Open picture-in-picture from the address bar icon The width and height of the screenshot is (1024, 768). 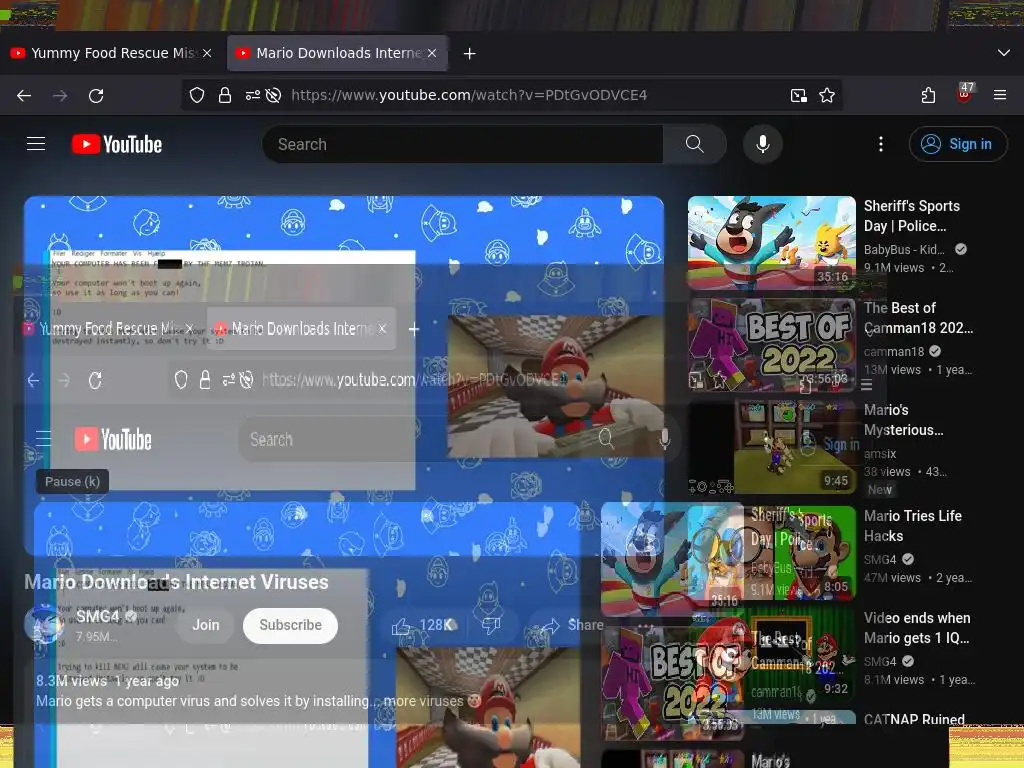[x=799, y=95]
